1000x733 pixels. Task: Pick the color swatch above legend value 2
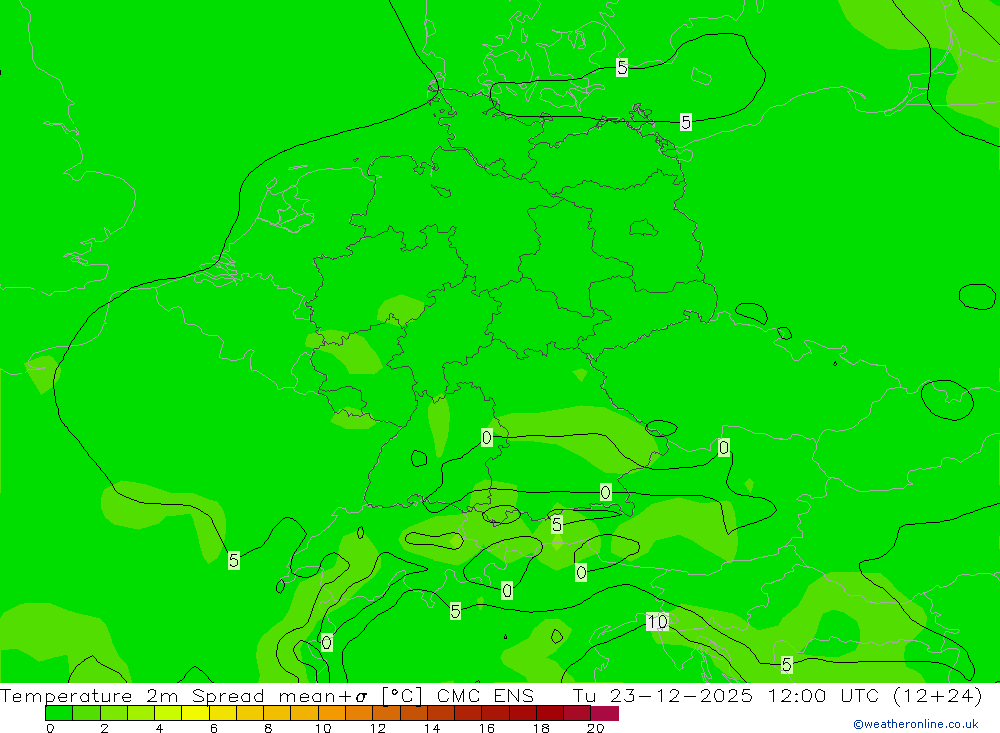(114, 713)
